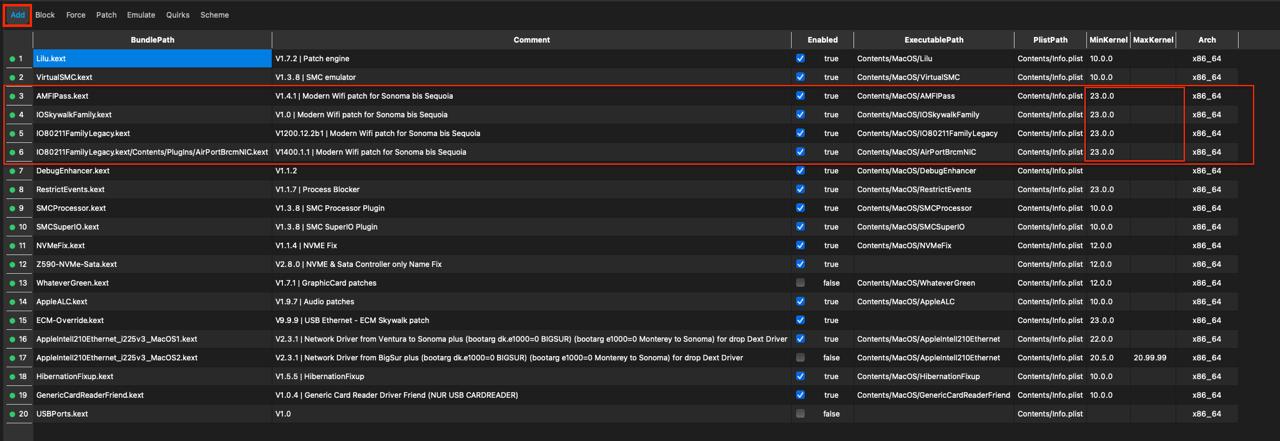Select the NVMeFix.kext bundle path cell
Viewport: 1280px width, 441px height.
pos(152,245)
